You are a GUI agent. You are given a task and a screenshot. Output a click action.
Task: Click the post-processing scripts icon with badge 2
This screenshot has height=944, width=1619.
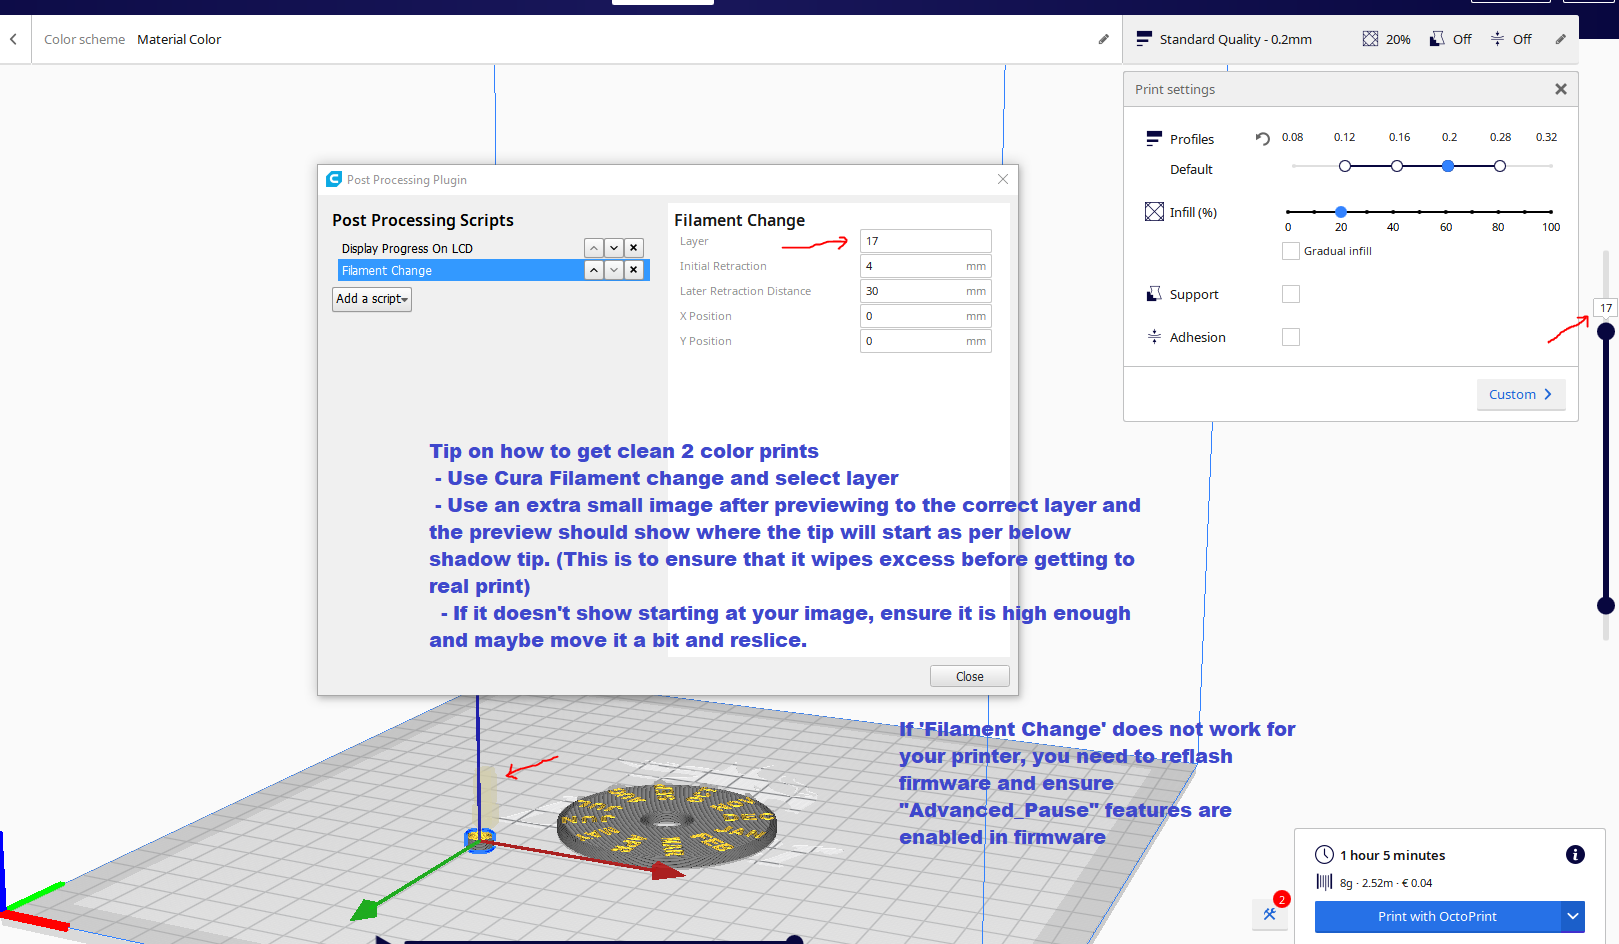pos(1270,914)
